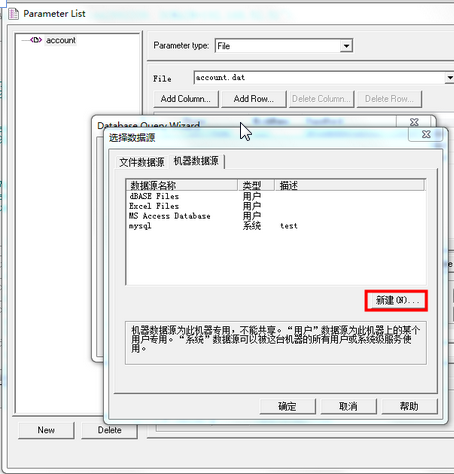Click the 类型 column header
454x474 pixels.
coord(256,185)
